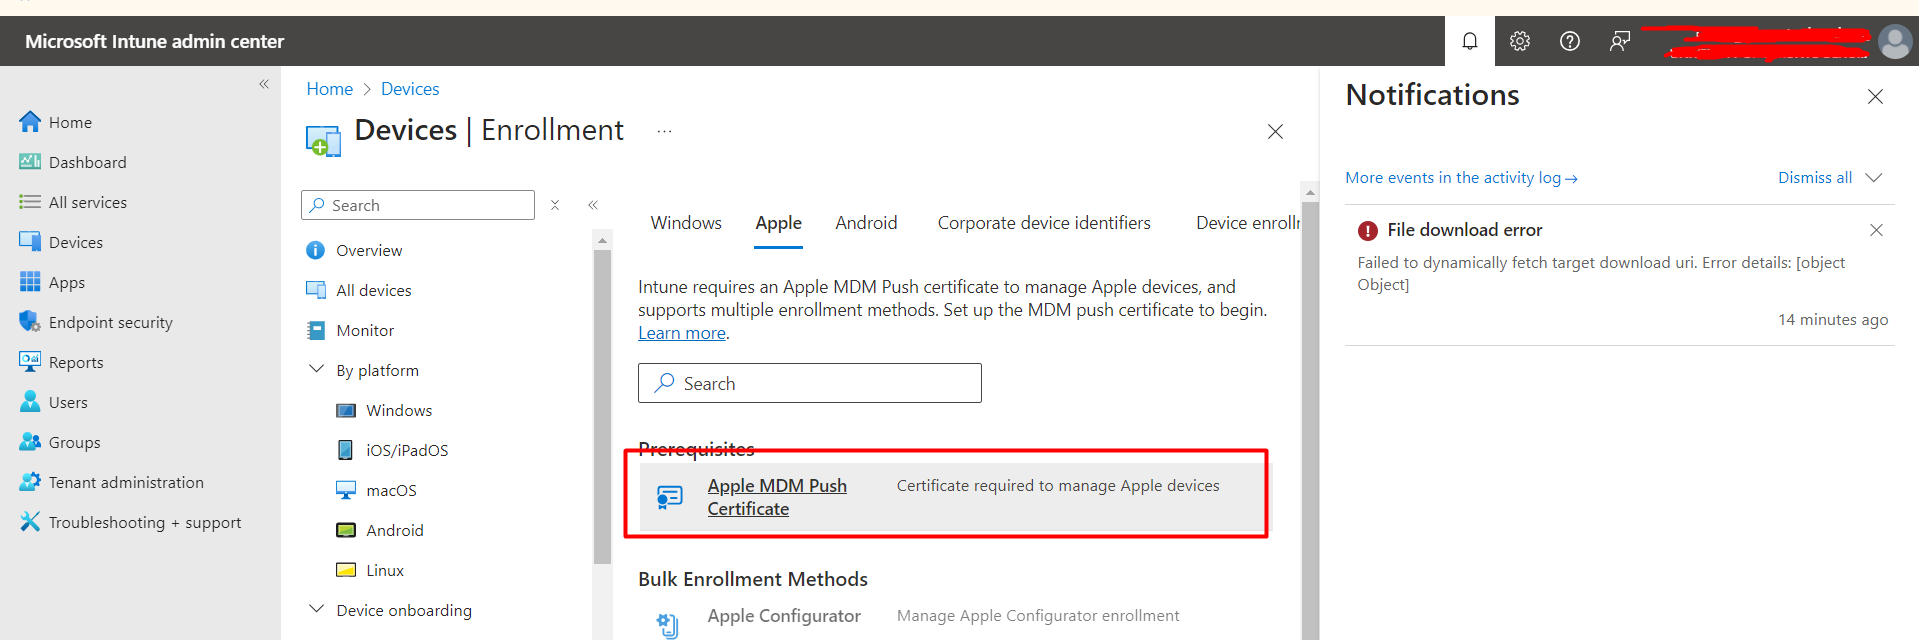Open the settings gear icon
Viewport: 1919px width, 640px height.
point(1520,41)
